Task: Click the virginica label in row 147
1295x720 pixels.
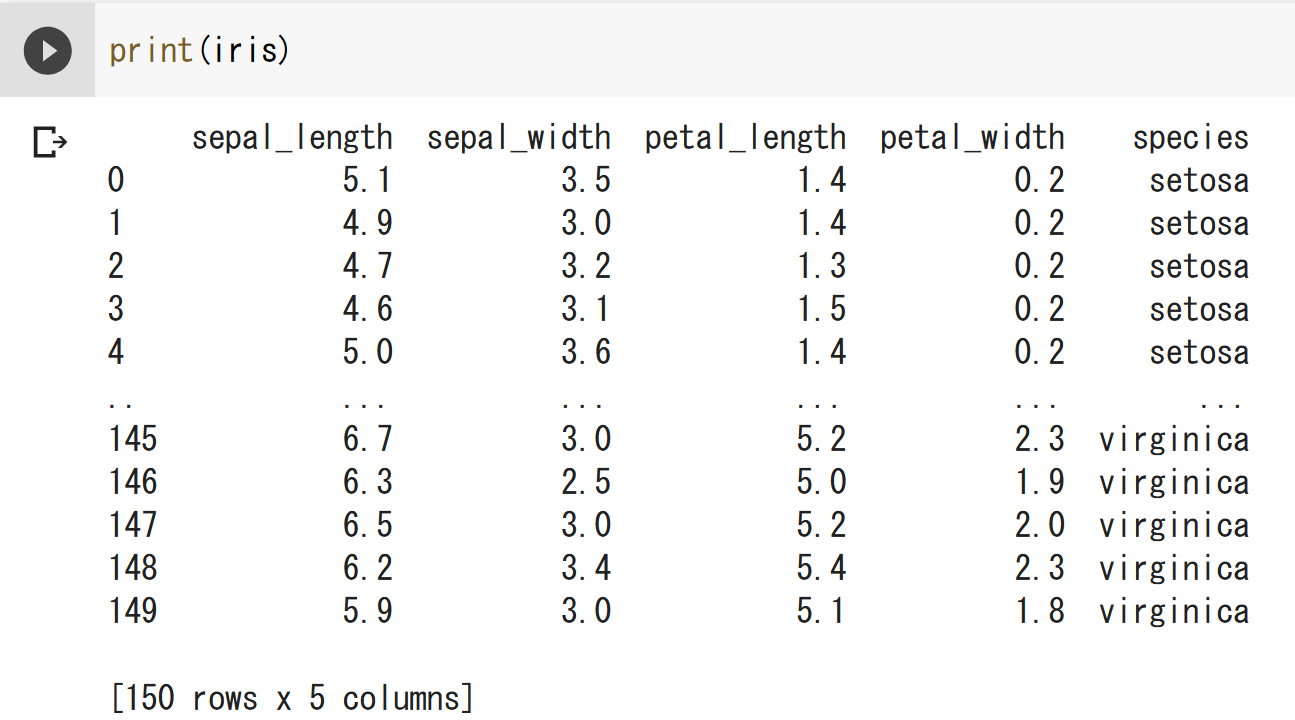Action: (1174, 525)
